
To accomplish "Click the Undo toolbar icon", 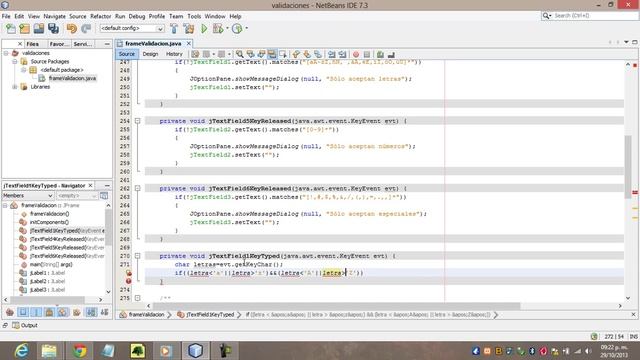I will point(72,29).
